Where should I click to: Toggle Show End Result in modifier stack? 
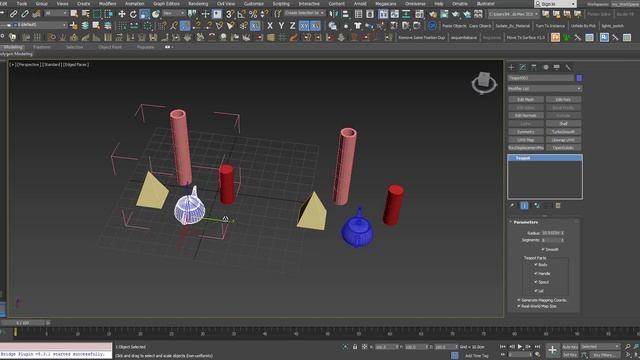[524, 205]
